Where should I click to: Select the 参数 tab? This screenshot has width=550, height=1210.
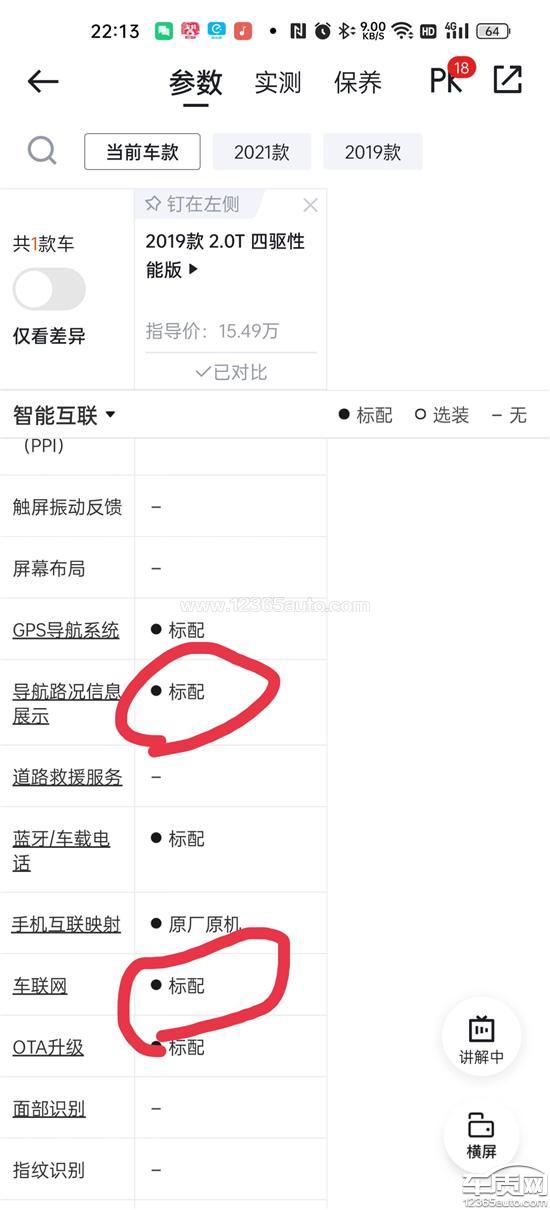(196, 82)
